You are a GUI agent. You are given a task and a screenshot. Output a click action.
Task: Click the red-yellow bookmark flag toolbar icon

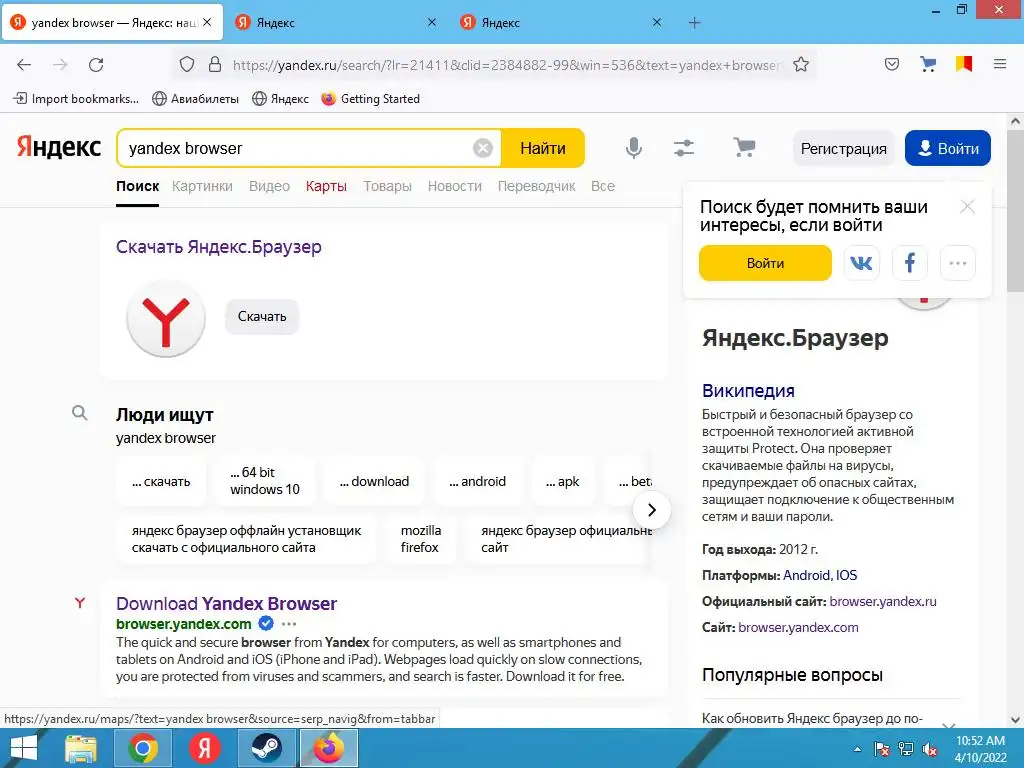964,64
